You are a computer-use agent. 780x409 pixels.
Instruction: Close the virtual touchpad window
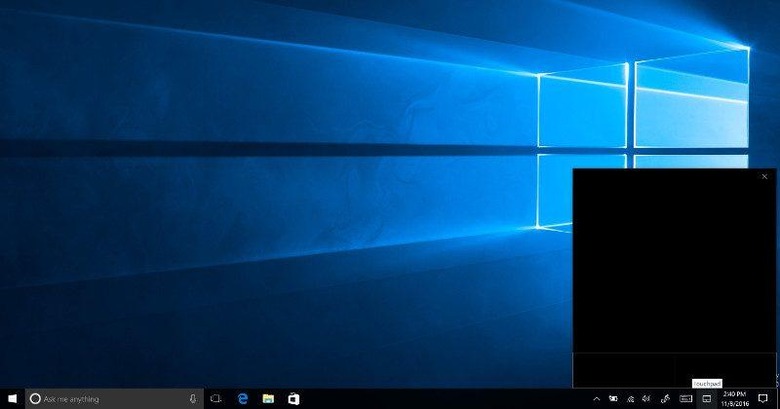pyautogui.click(x=765, y=177)
